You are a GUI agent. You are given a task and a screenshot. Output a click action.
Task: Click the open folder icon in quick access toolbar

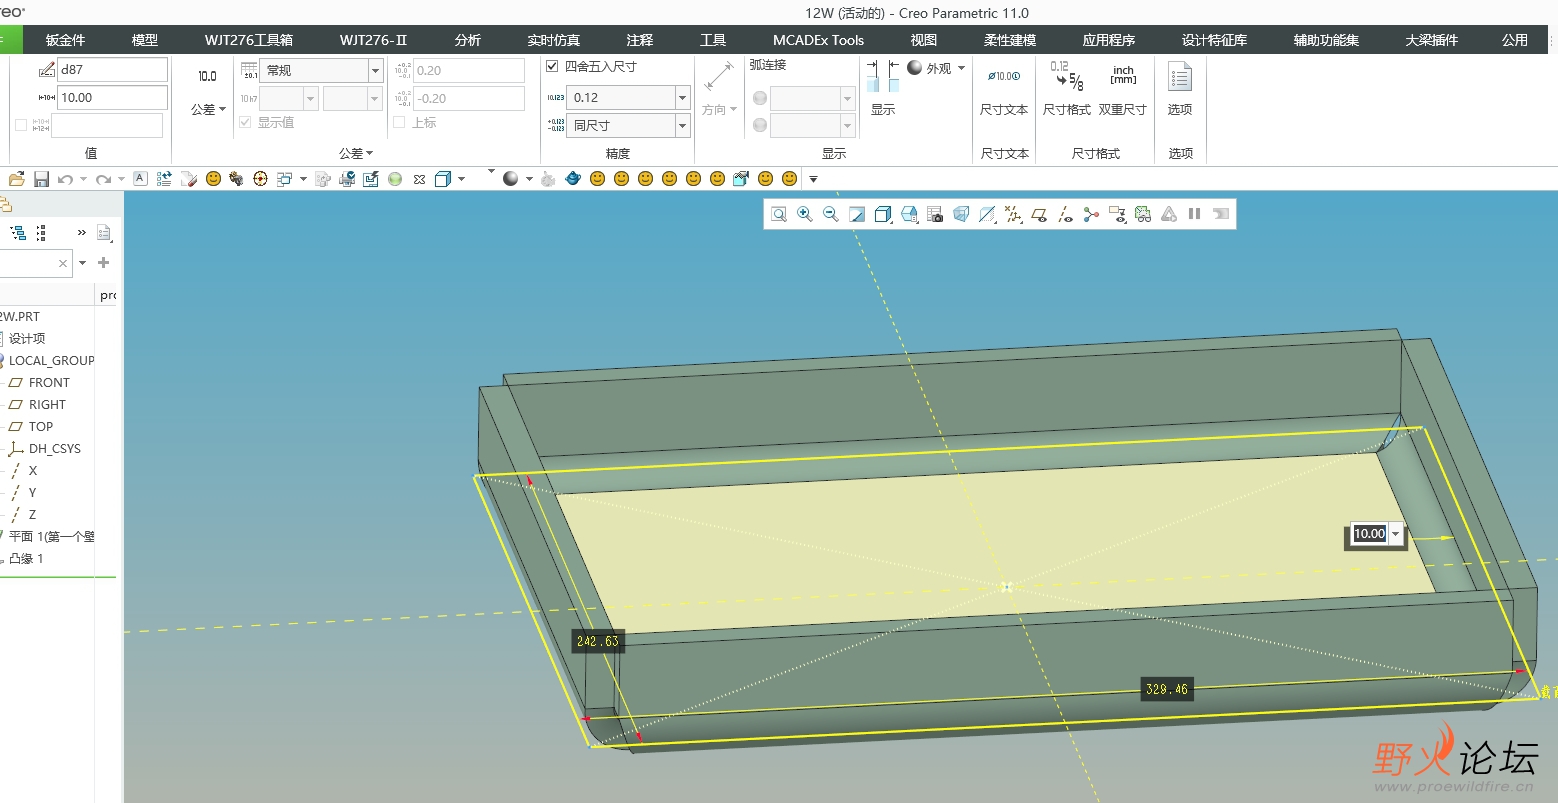(16, 179)
